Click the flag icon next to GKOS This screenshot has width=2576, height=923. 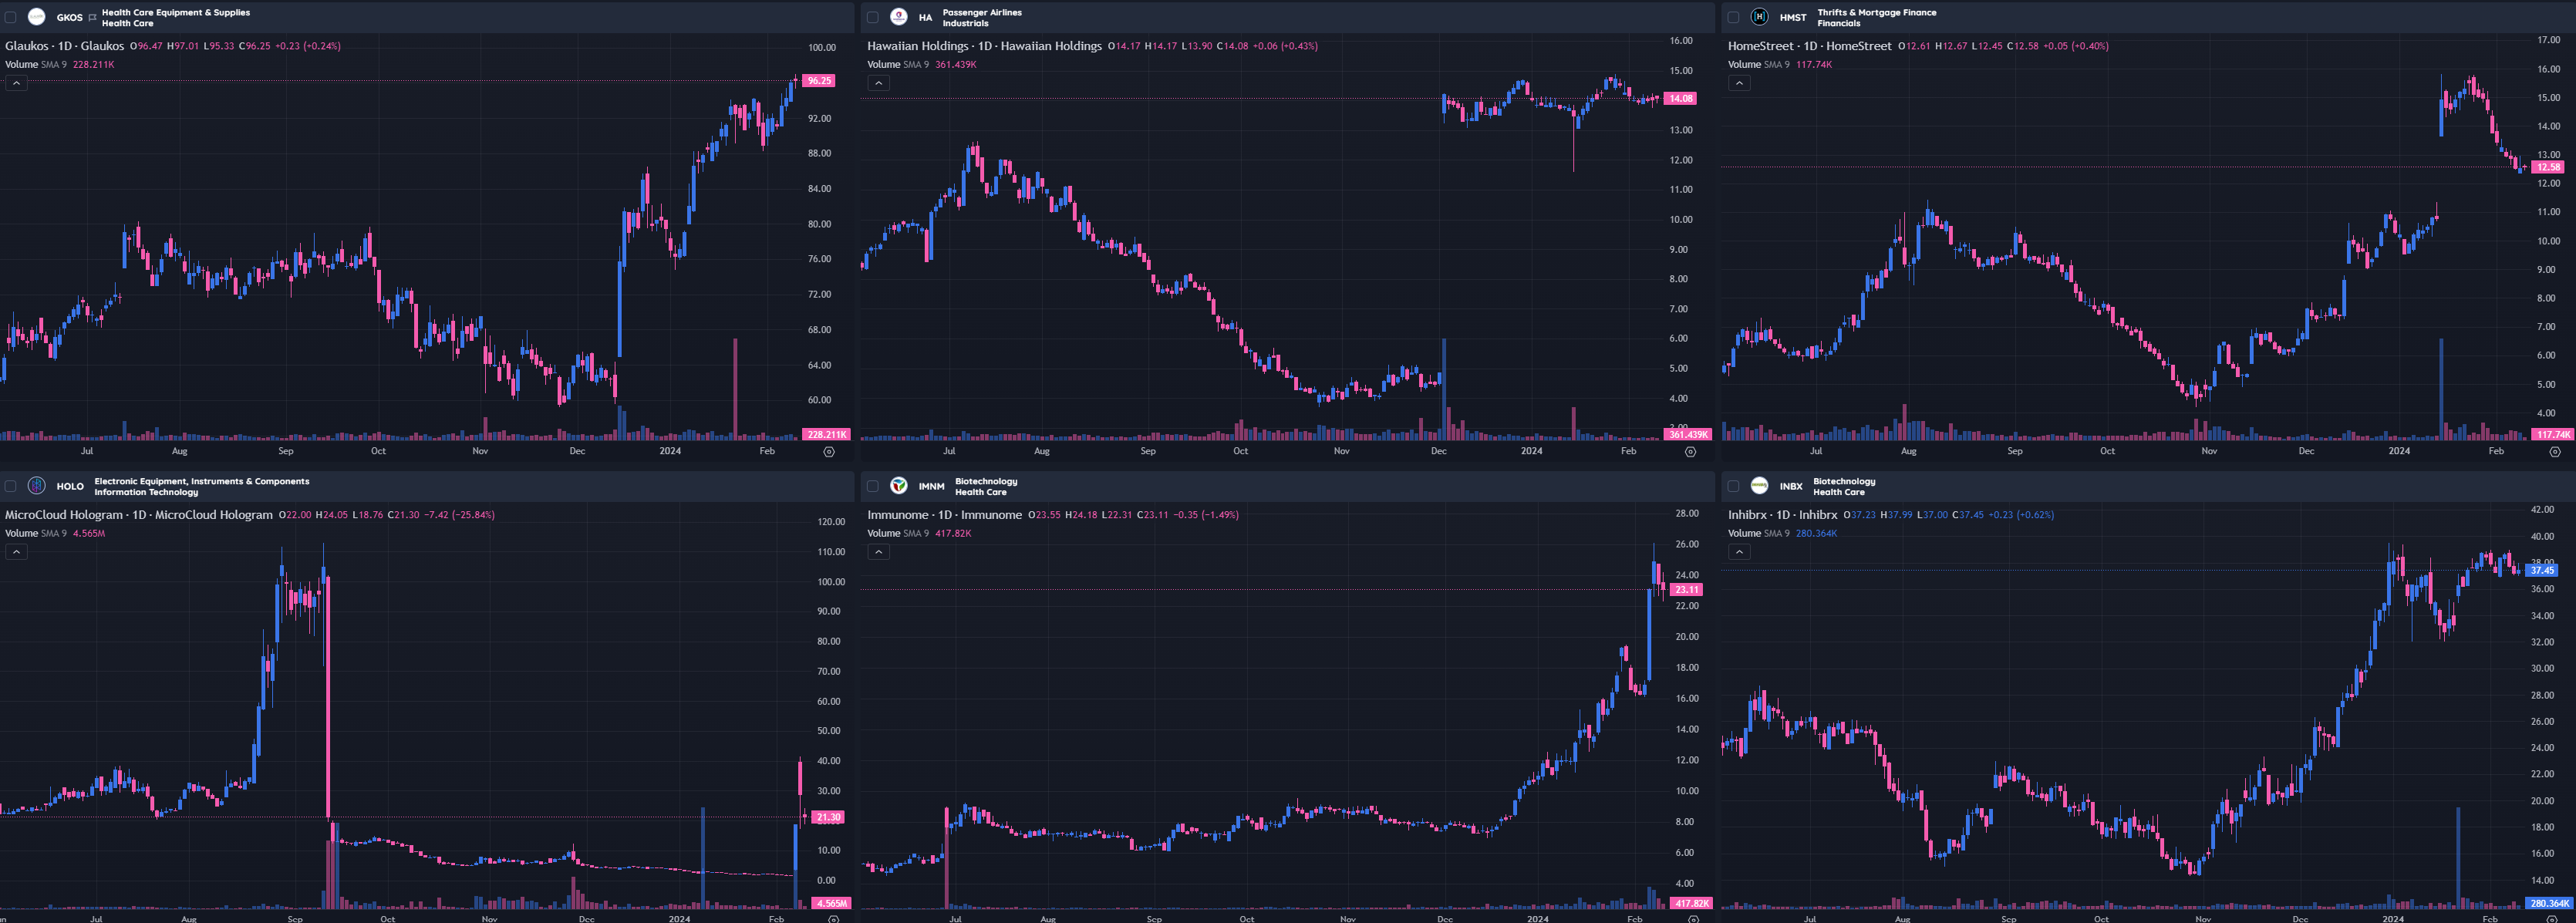pos(93,18)
